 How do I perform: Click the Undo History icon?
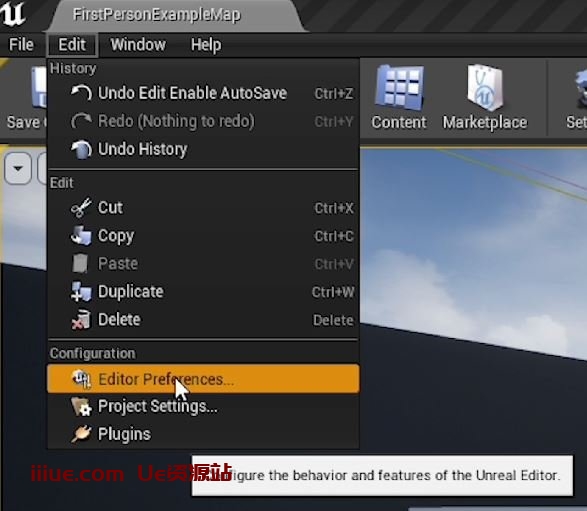click(81, 149)
